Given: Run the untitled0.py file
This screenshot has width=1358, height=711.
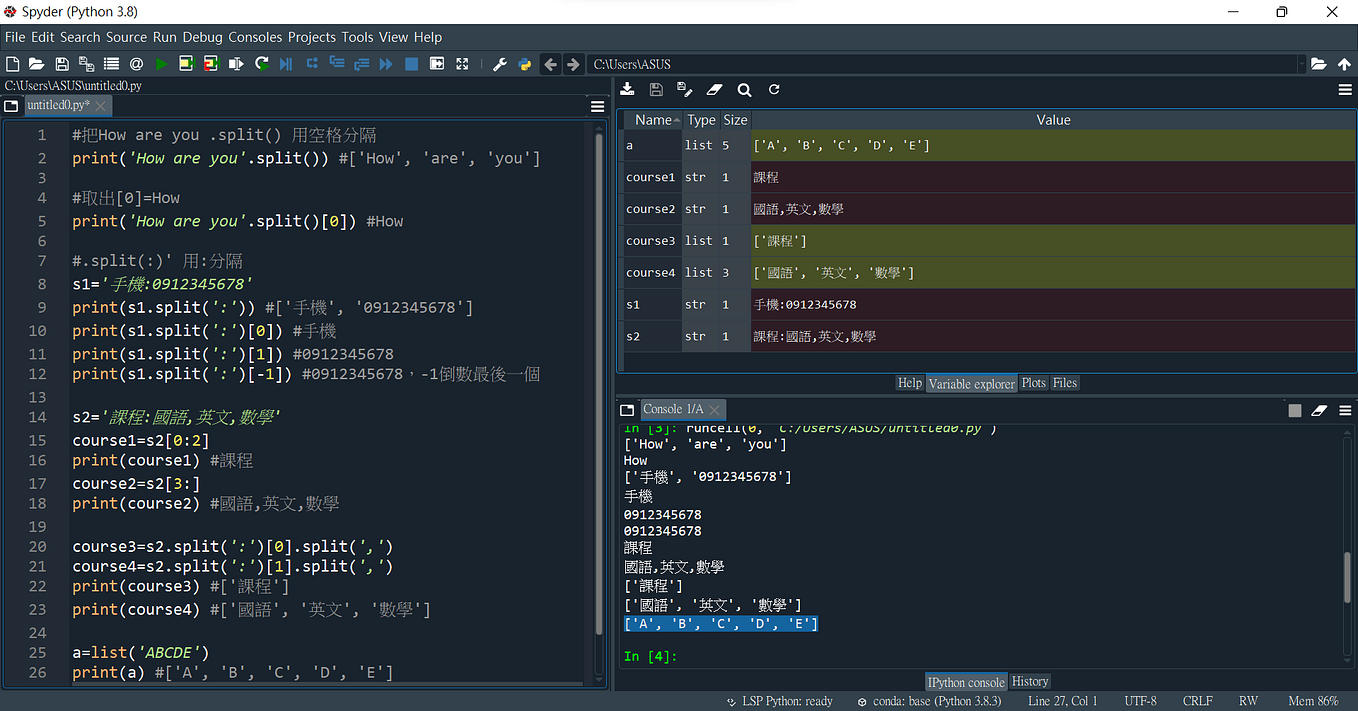Looking at the screenshot, I should [161, 63].
